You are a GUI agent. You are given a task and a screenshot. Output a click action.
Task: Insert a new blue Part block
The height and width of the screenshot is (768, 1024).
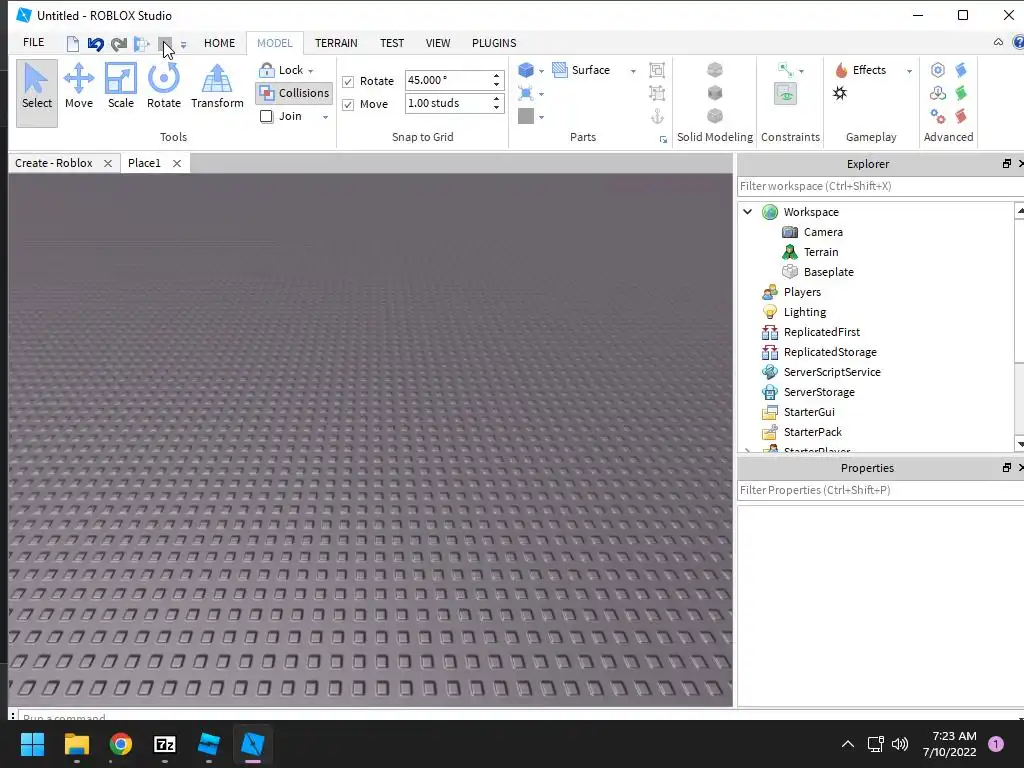click(526, 70)
